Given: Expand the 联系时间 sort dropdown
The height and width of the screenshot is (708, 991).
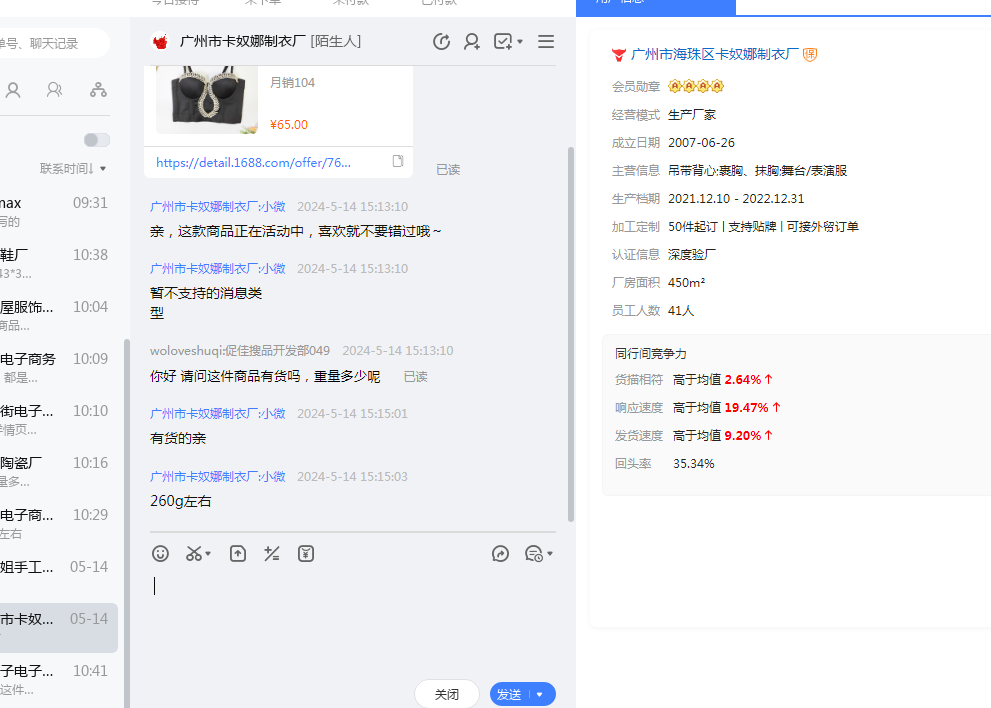Looking at the screenshot, I should pos(73,168).
